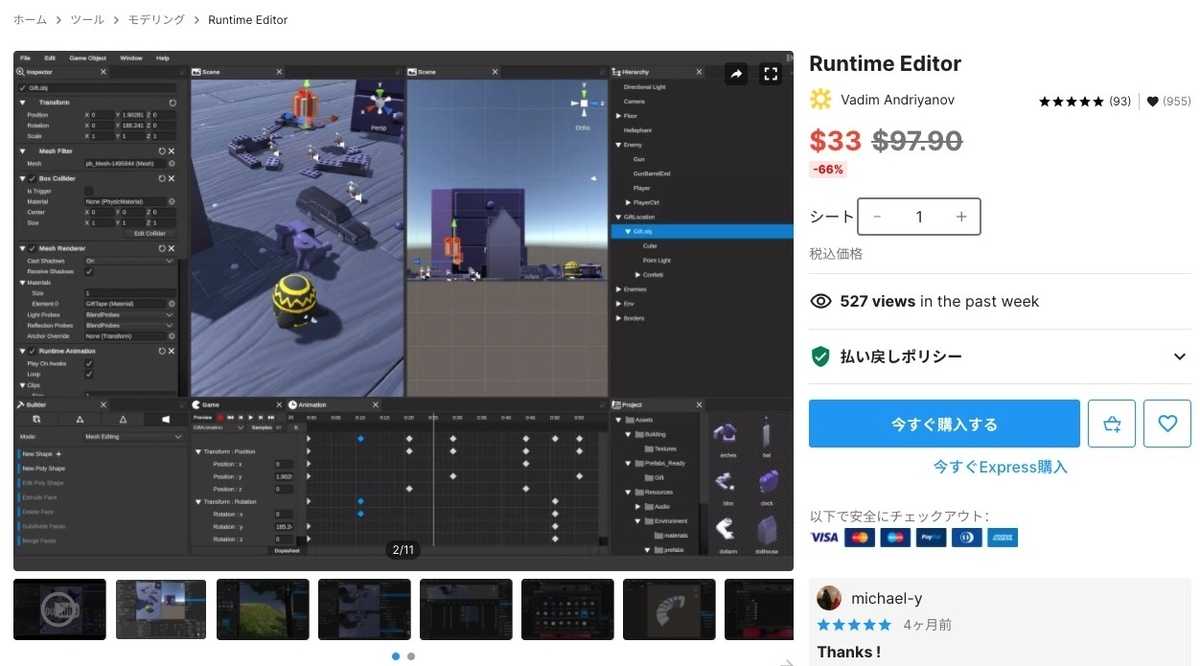Click the five-star rating (93)
The image size is (1200, 666).
(x=1085, y=101)
